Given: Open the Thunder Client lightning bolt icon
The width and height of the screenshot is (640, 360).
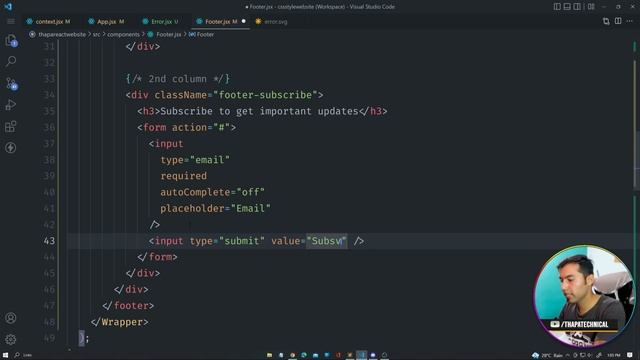Looking at the screenshot, I should (x=11, y=147).
